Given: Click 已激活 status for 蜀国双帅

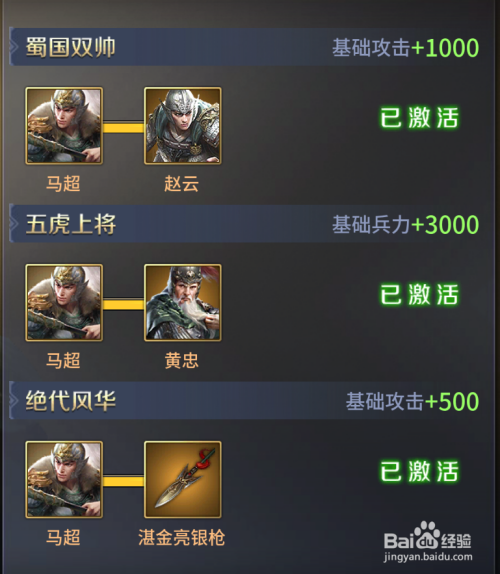Looking at the screenshot, I should point(419,118).
